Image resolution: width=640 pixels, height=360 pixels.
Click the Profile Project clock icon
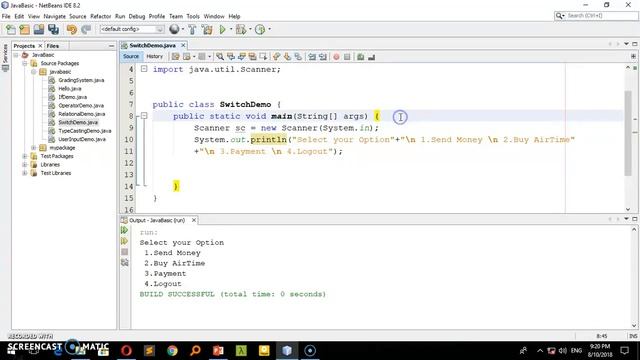click(260, 29)
